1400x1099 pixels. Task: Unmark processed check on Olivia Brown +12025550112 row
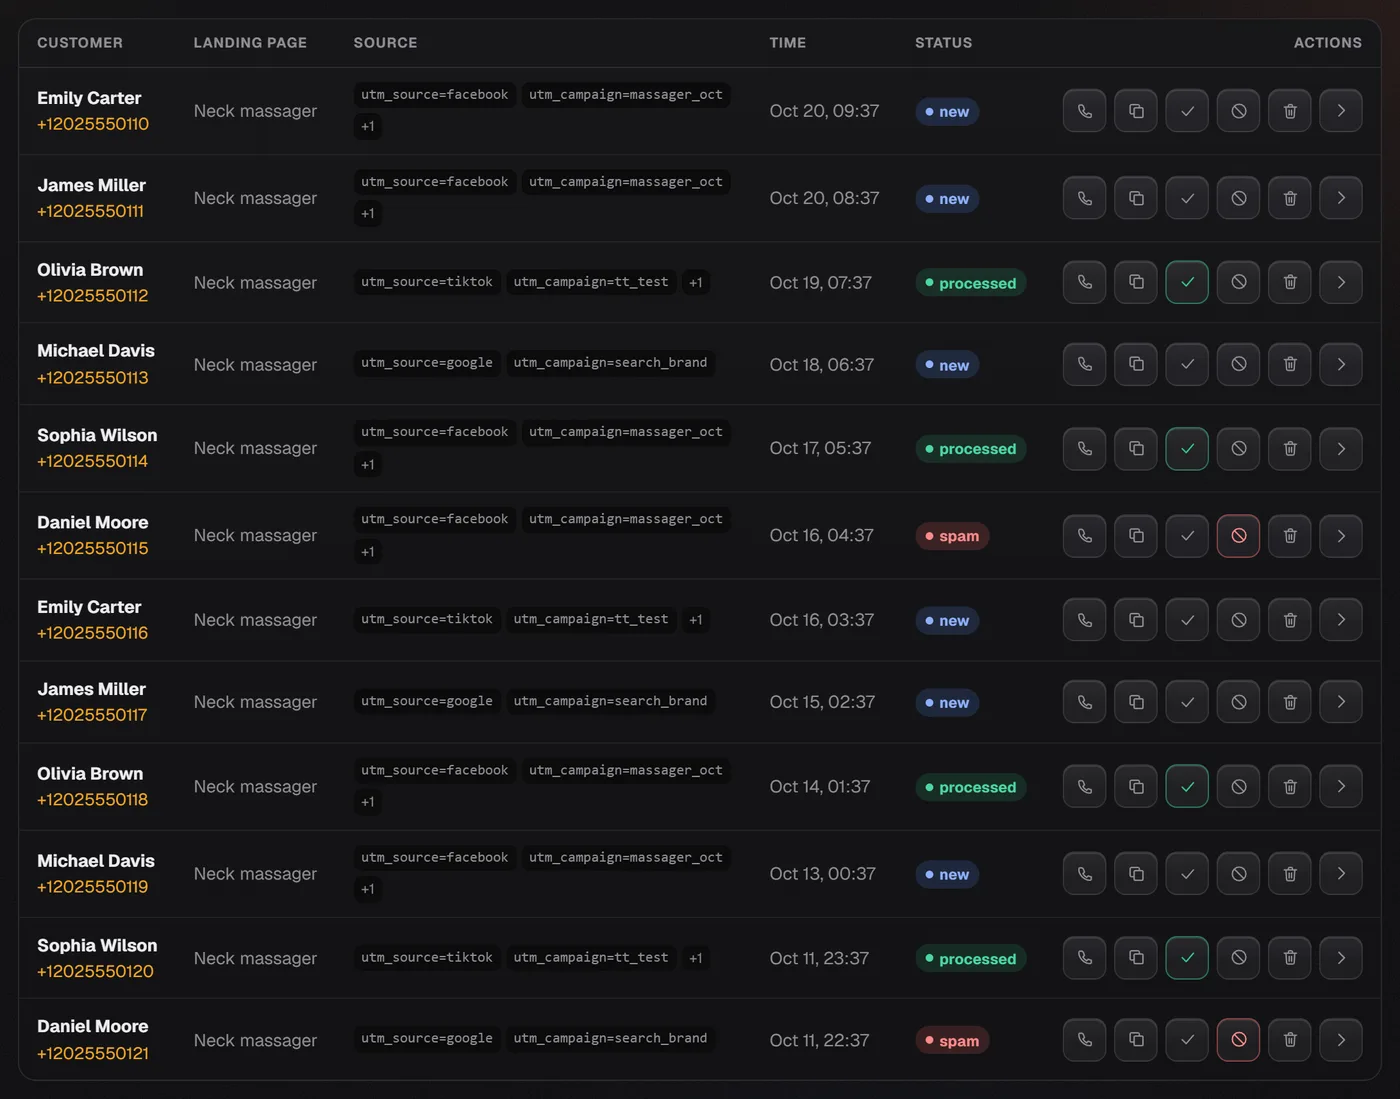pos(1187,282)
